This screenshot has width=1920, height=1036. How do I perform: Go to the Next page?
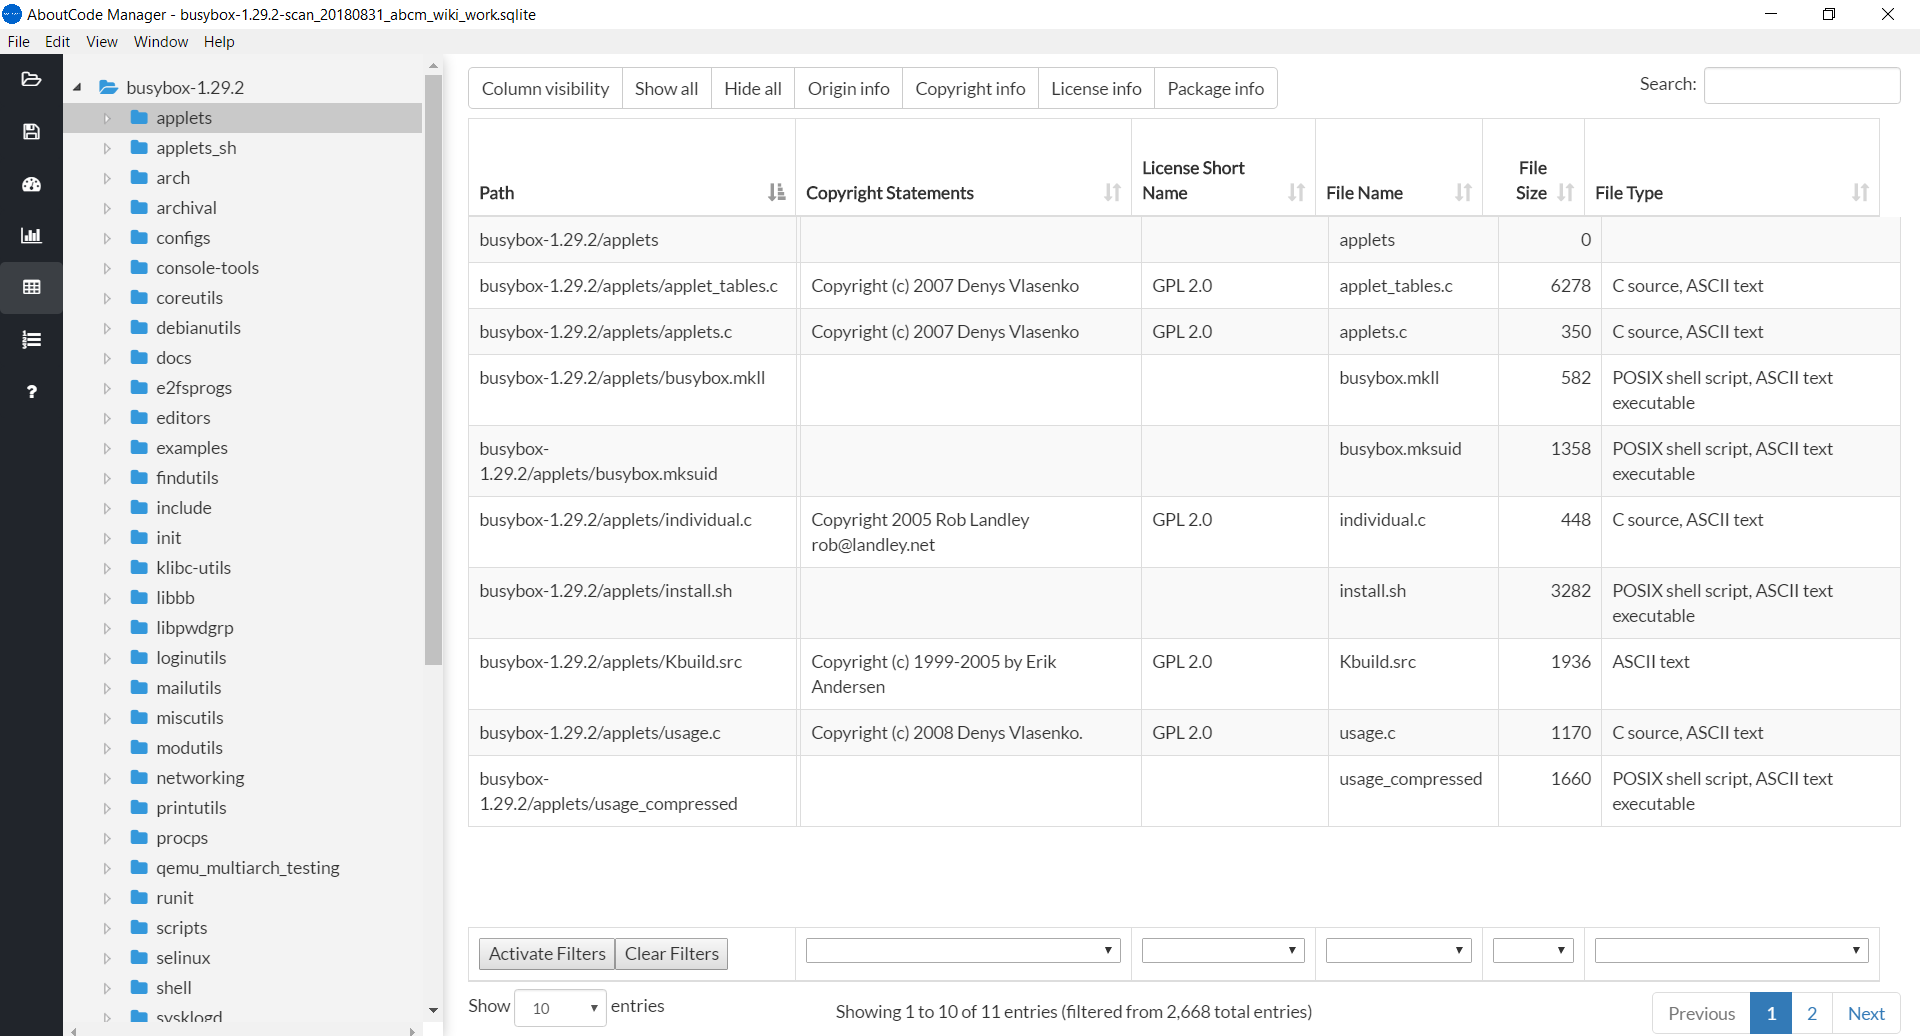click(1866, 1013)
